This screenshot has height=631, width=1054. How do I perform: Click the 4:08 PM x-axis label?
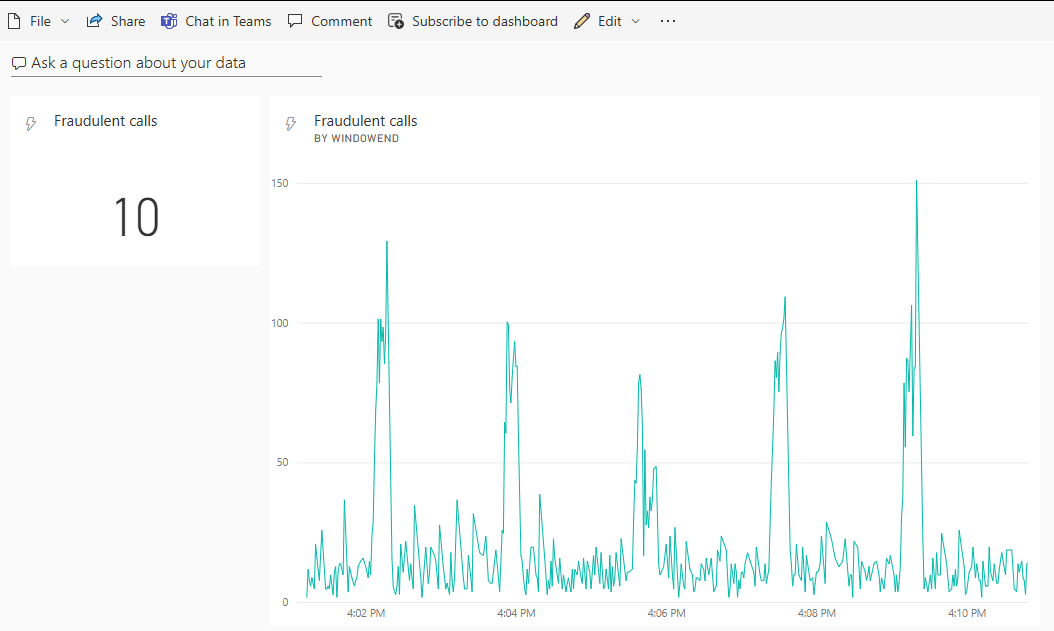817,613
